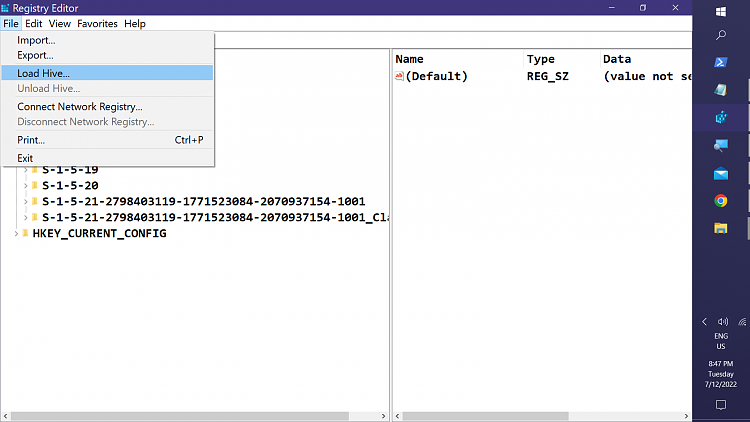
Task: Click the Registry Editor title bar icon
Action: tap(5, 8)
